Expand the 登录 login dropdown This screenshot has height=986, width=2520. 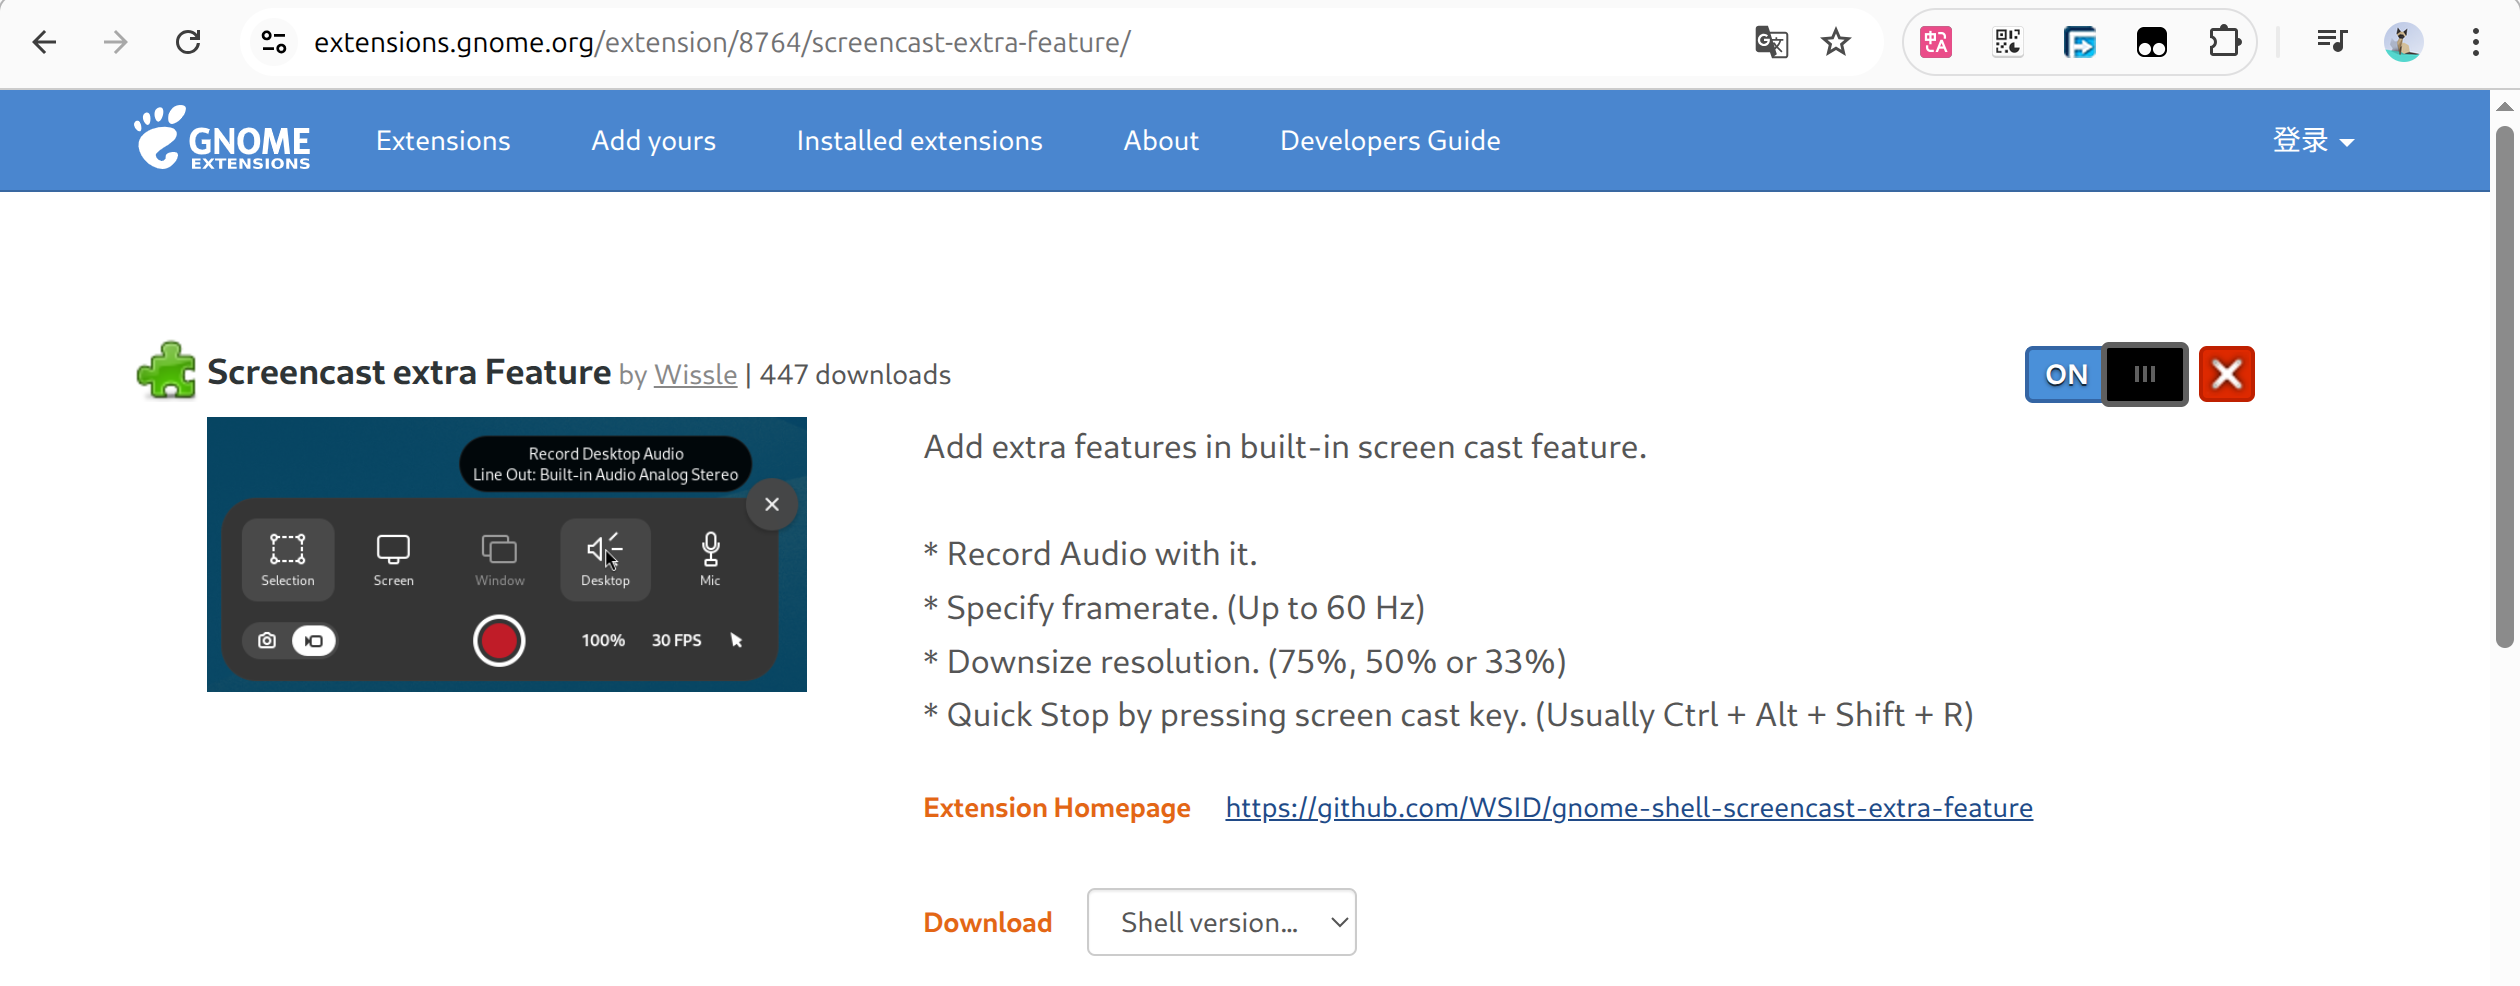(2313, 141)
